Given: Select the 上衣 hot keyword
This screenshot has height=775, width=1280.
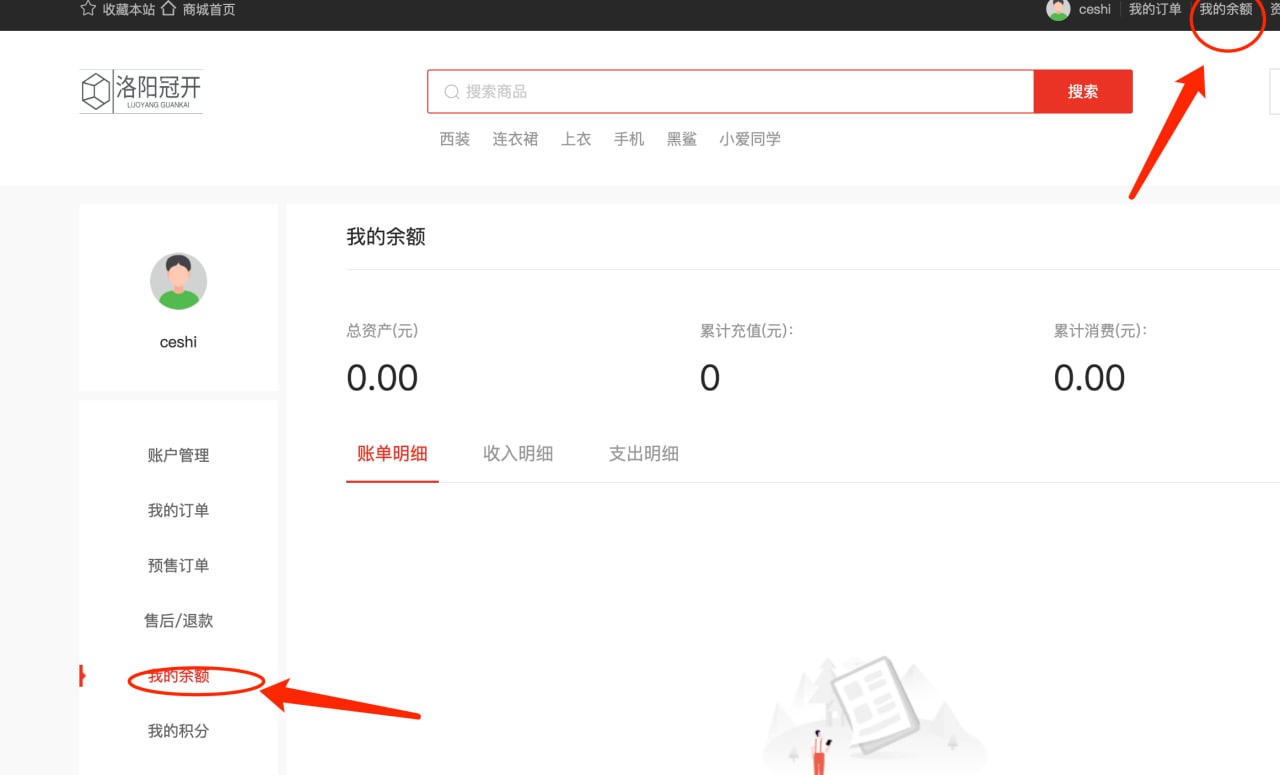Looking at the screenshot, I should pyautogui.click(x=576, y=139).
